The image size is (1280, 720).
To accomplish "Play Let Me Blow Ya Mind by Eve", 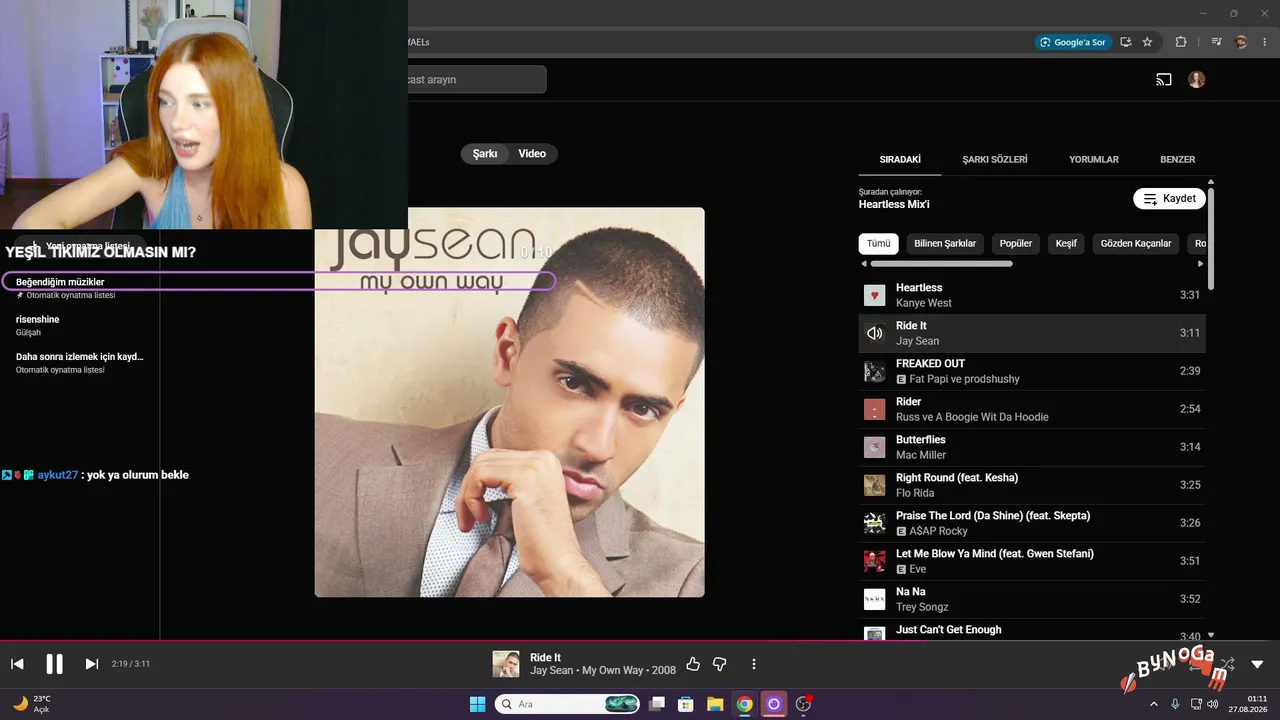I will point(1032,561).
